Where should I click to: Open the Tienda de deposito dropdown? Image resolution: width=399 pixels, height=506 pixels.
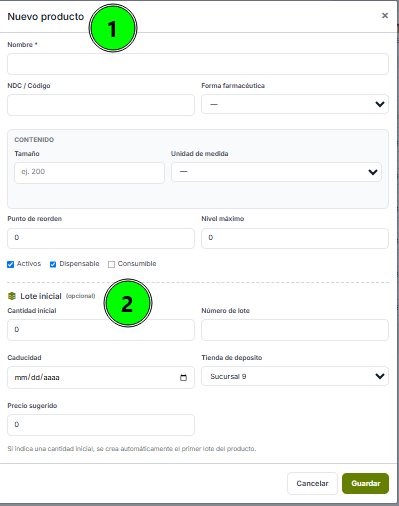(295, 376)
